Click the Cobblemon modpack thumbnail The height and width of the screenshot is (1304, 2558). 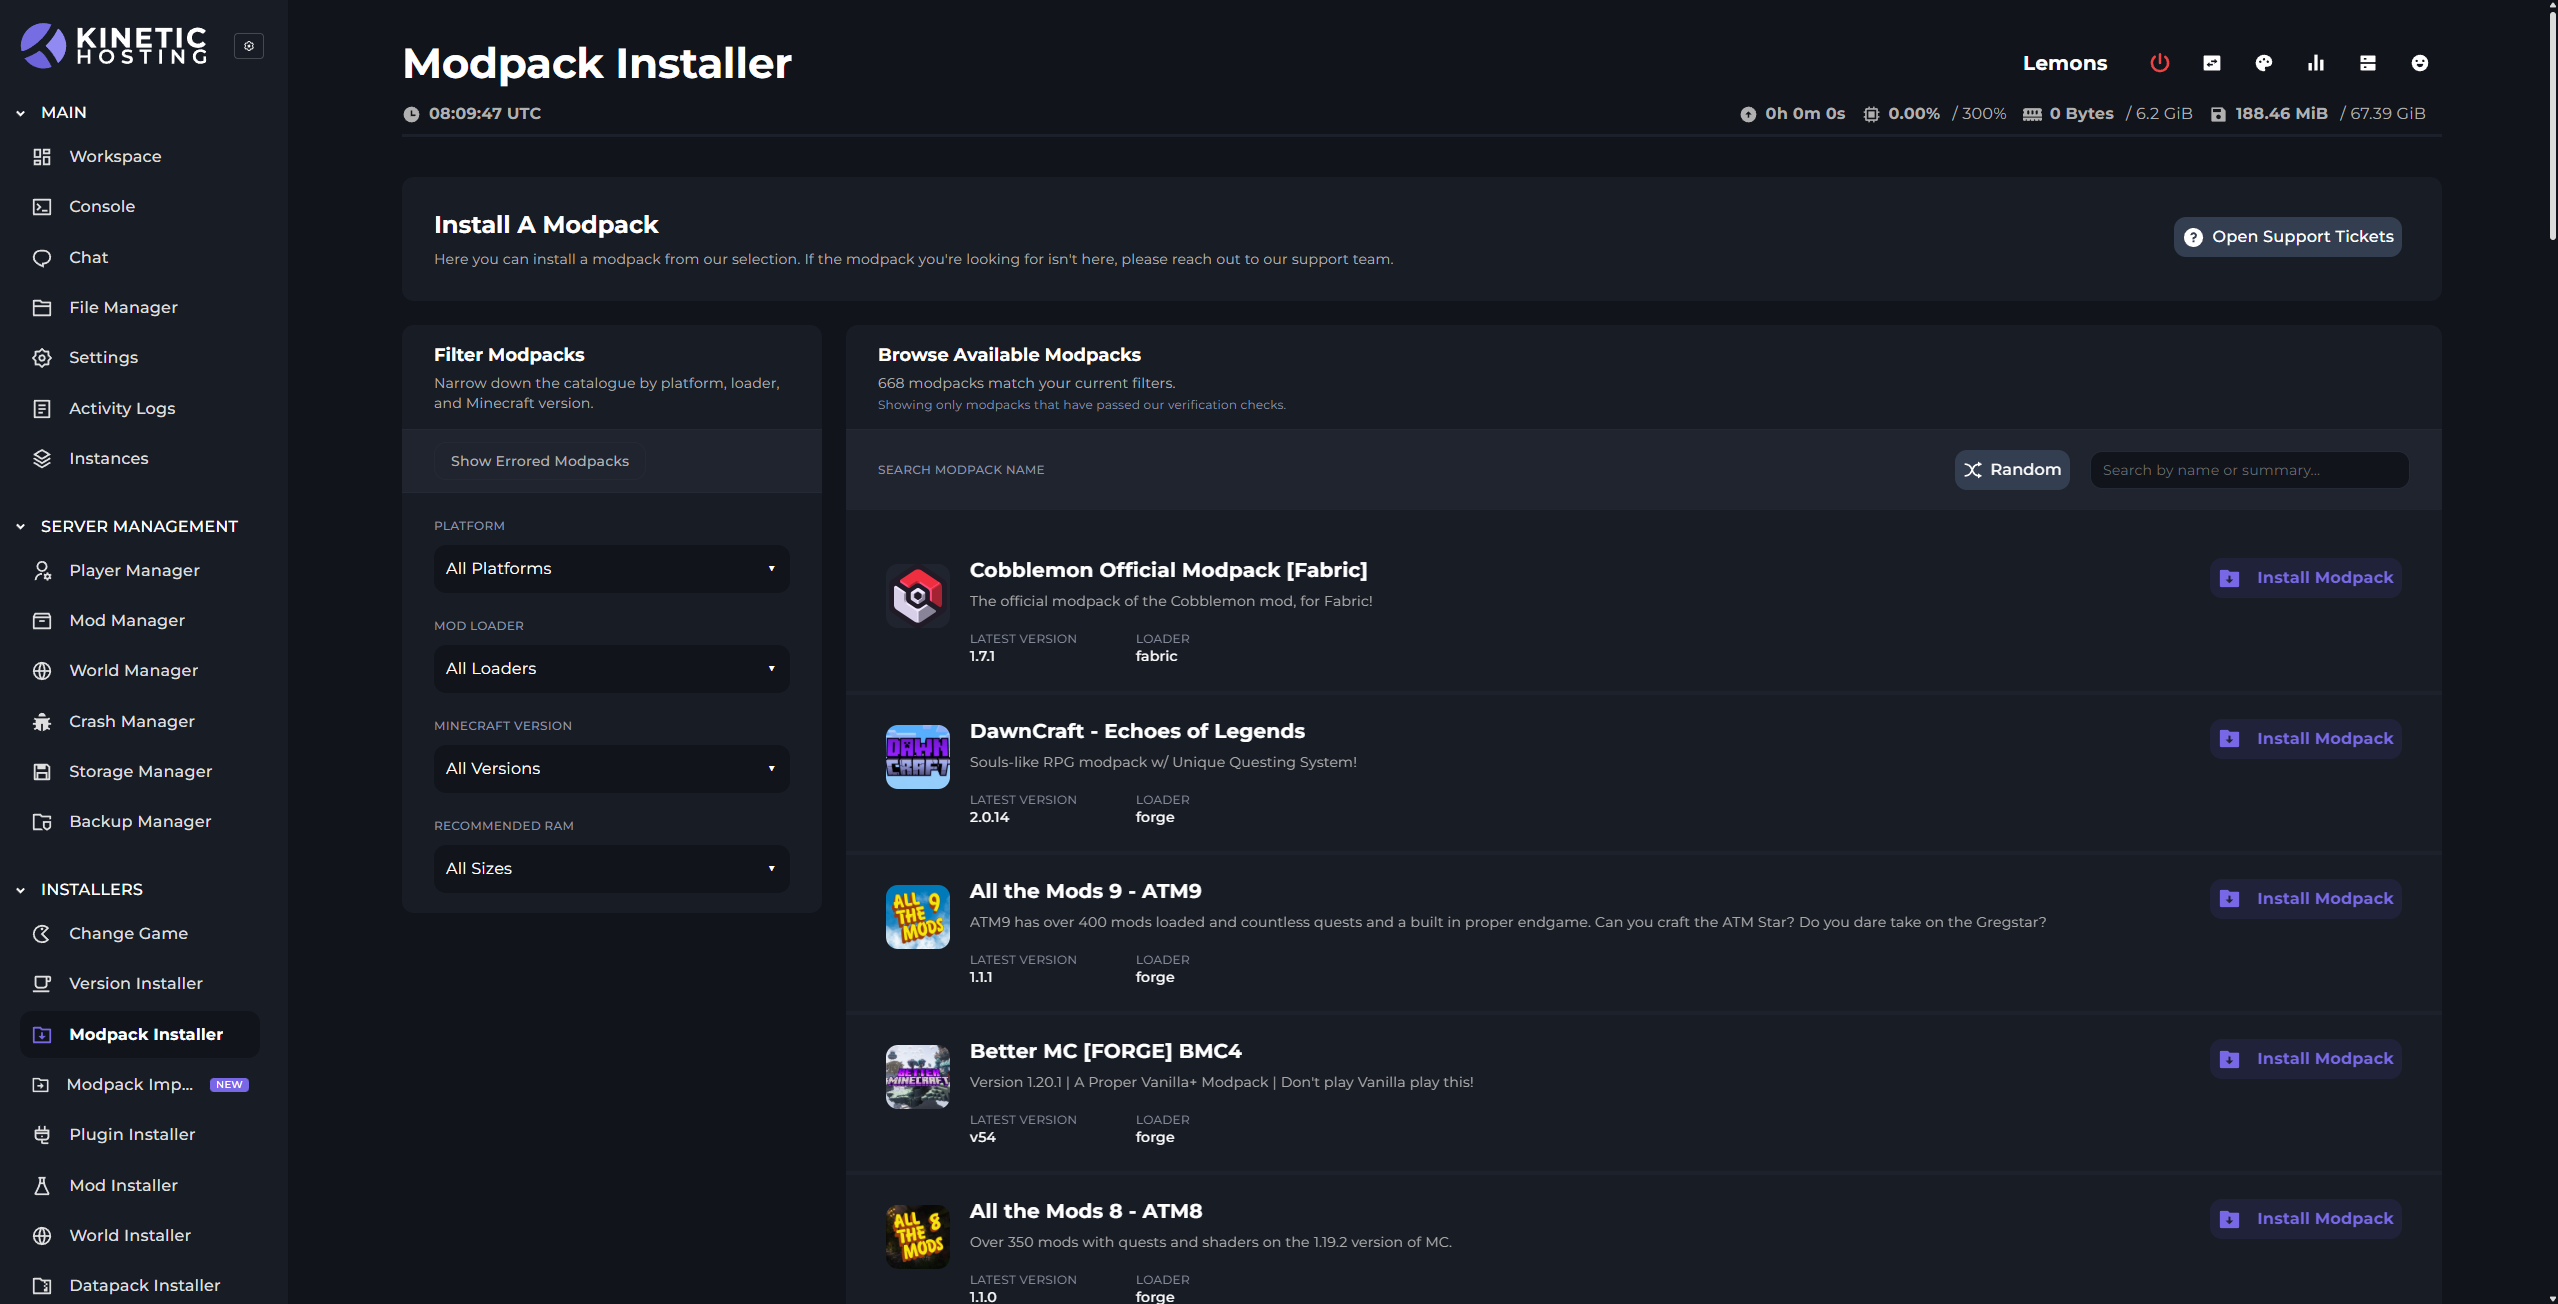click(x=918, y=596)
